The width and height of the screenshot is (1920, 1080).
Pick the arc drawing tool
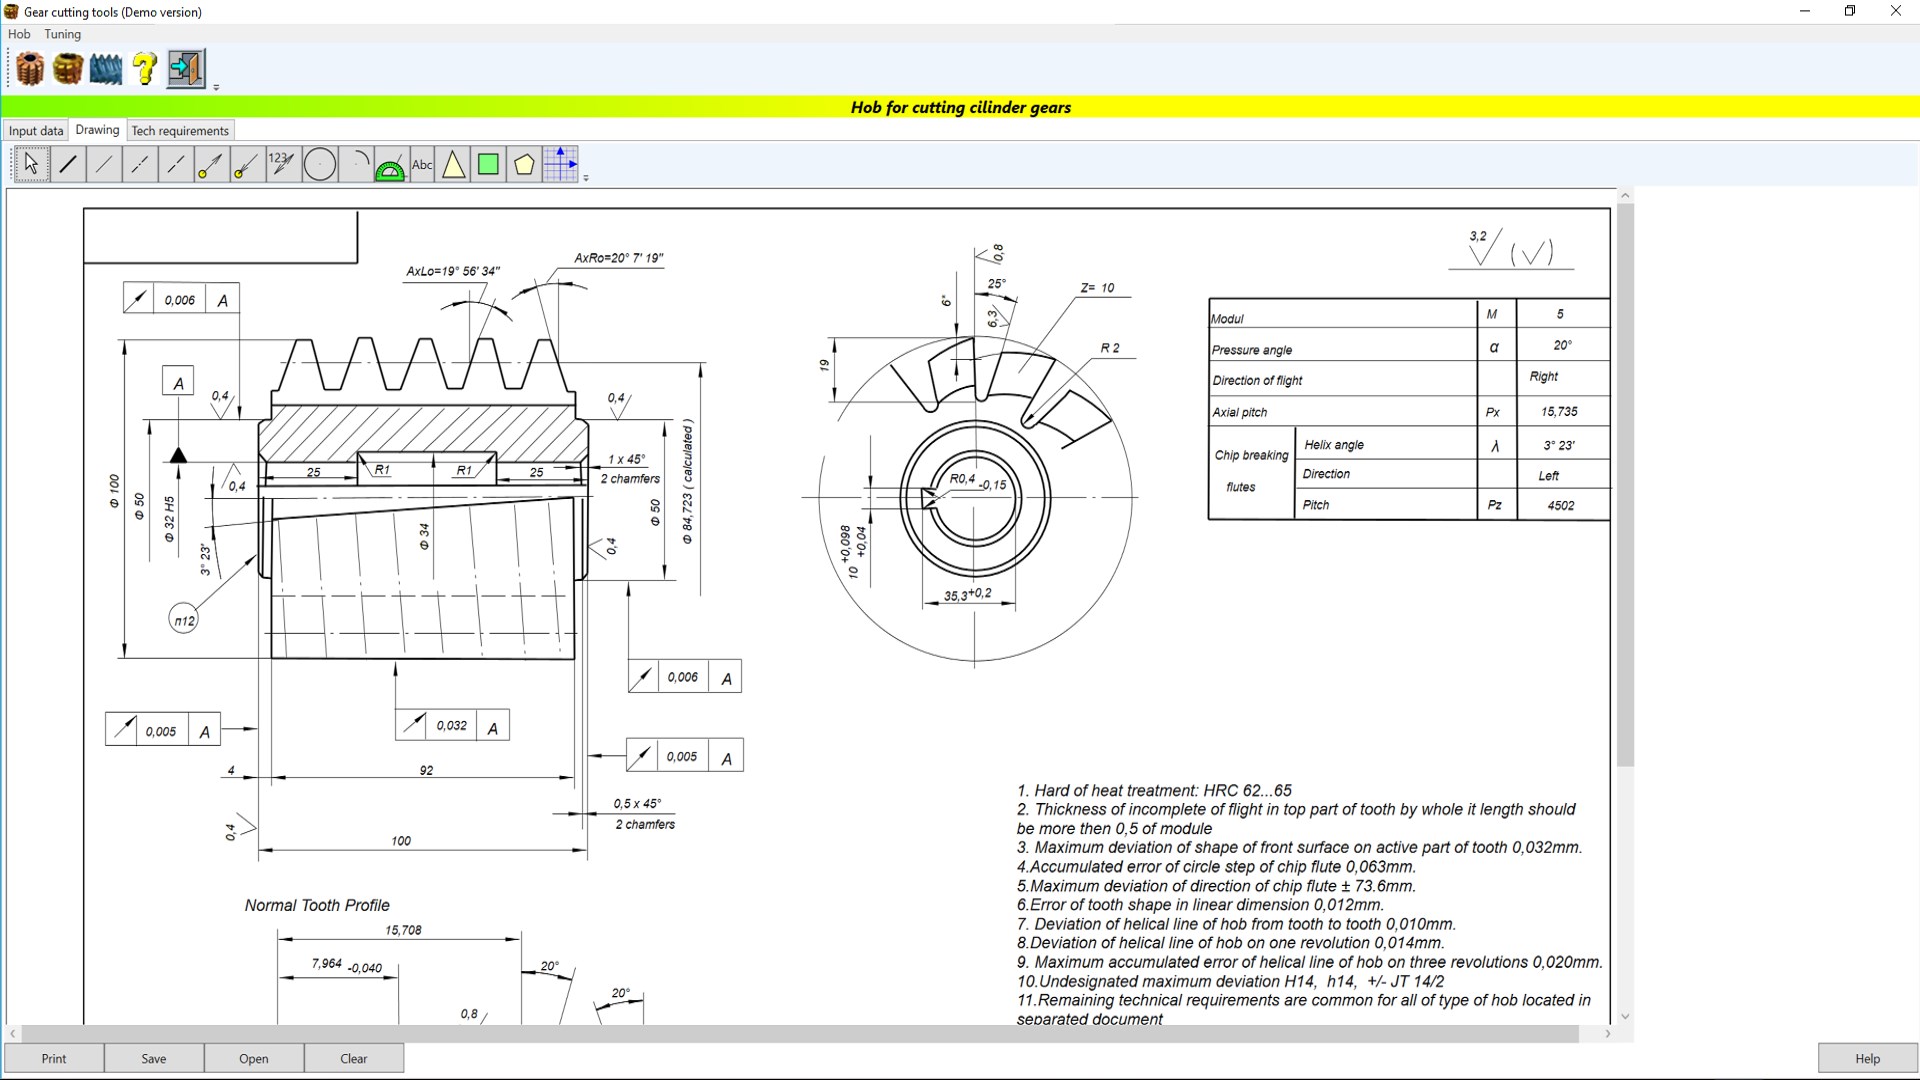pyautogui.click(x=356, y=164)
